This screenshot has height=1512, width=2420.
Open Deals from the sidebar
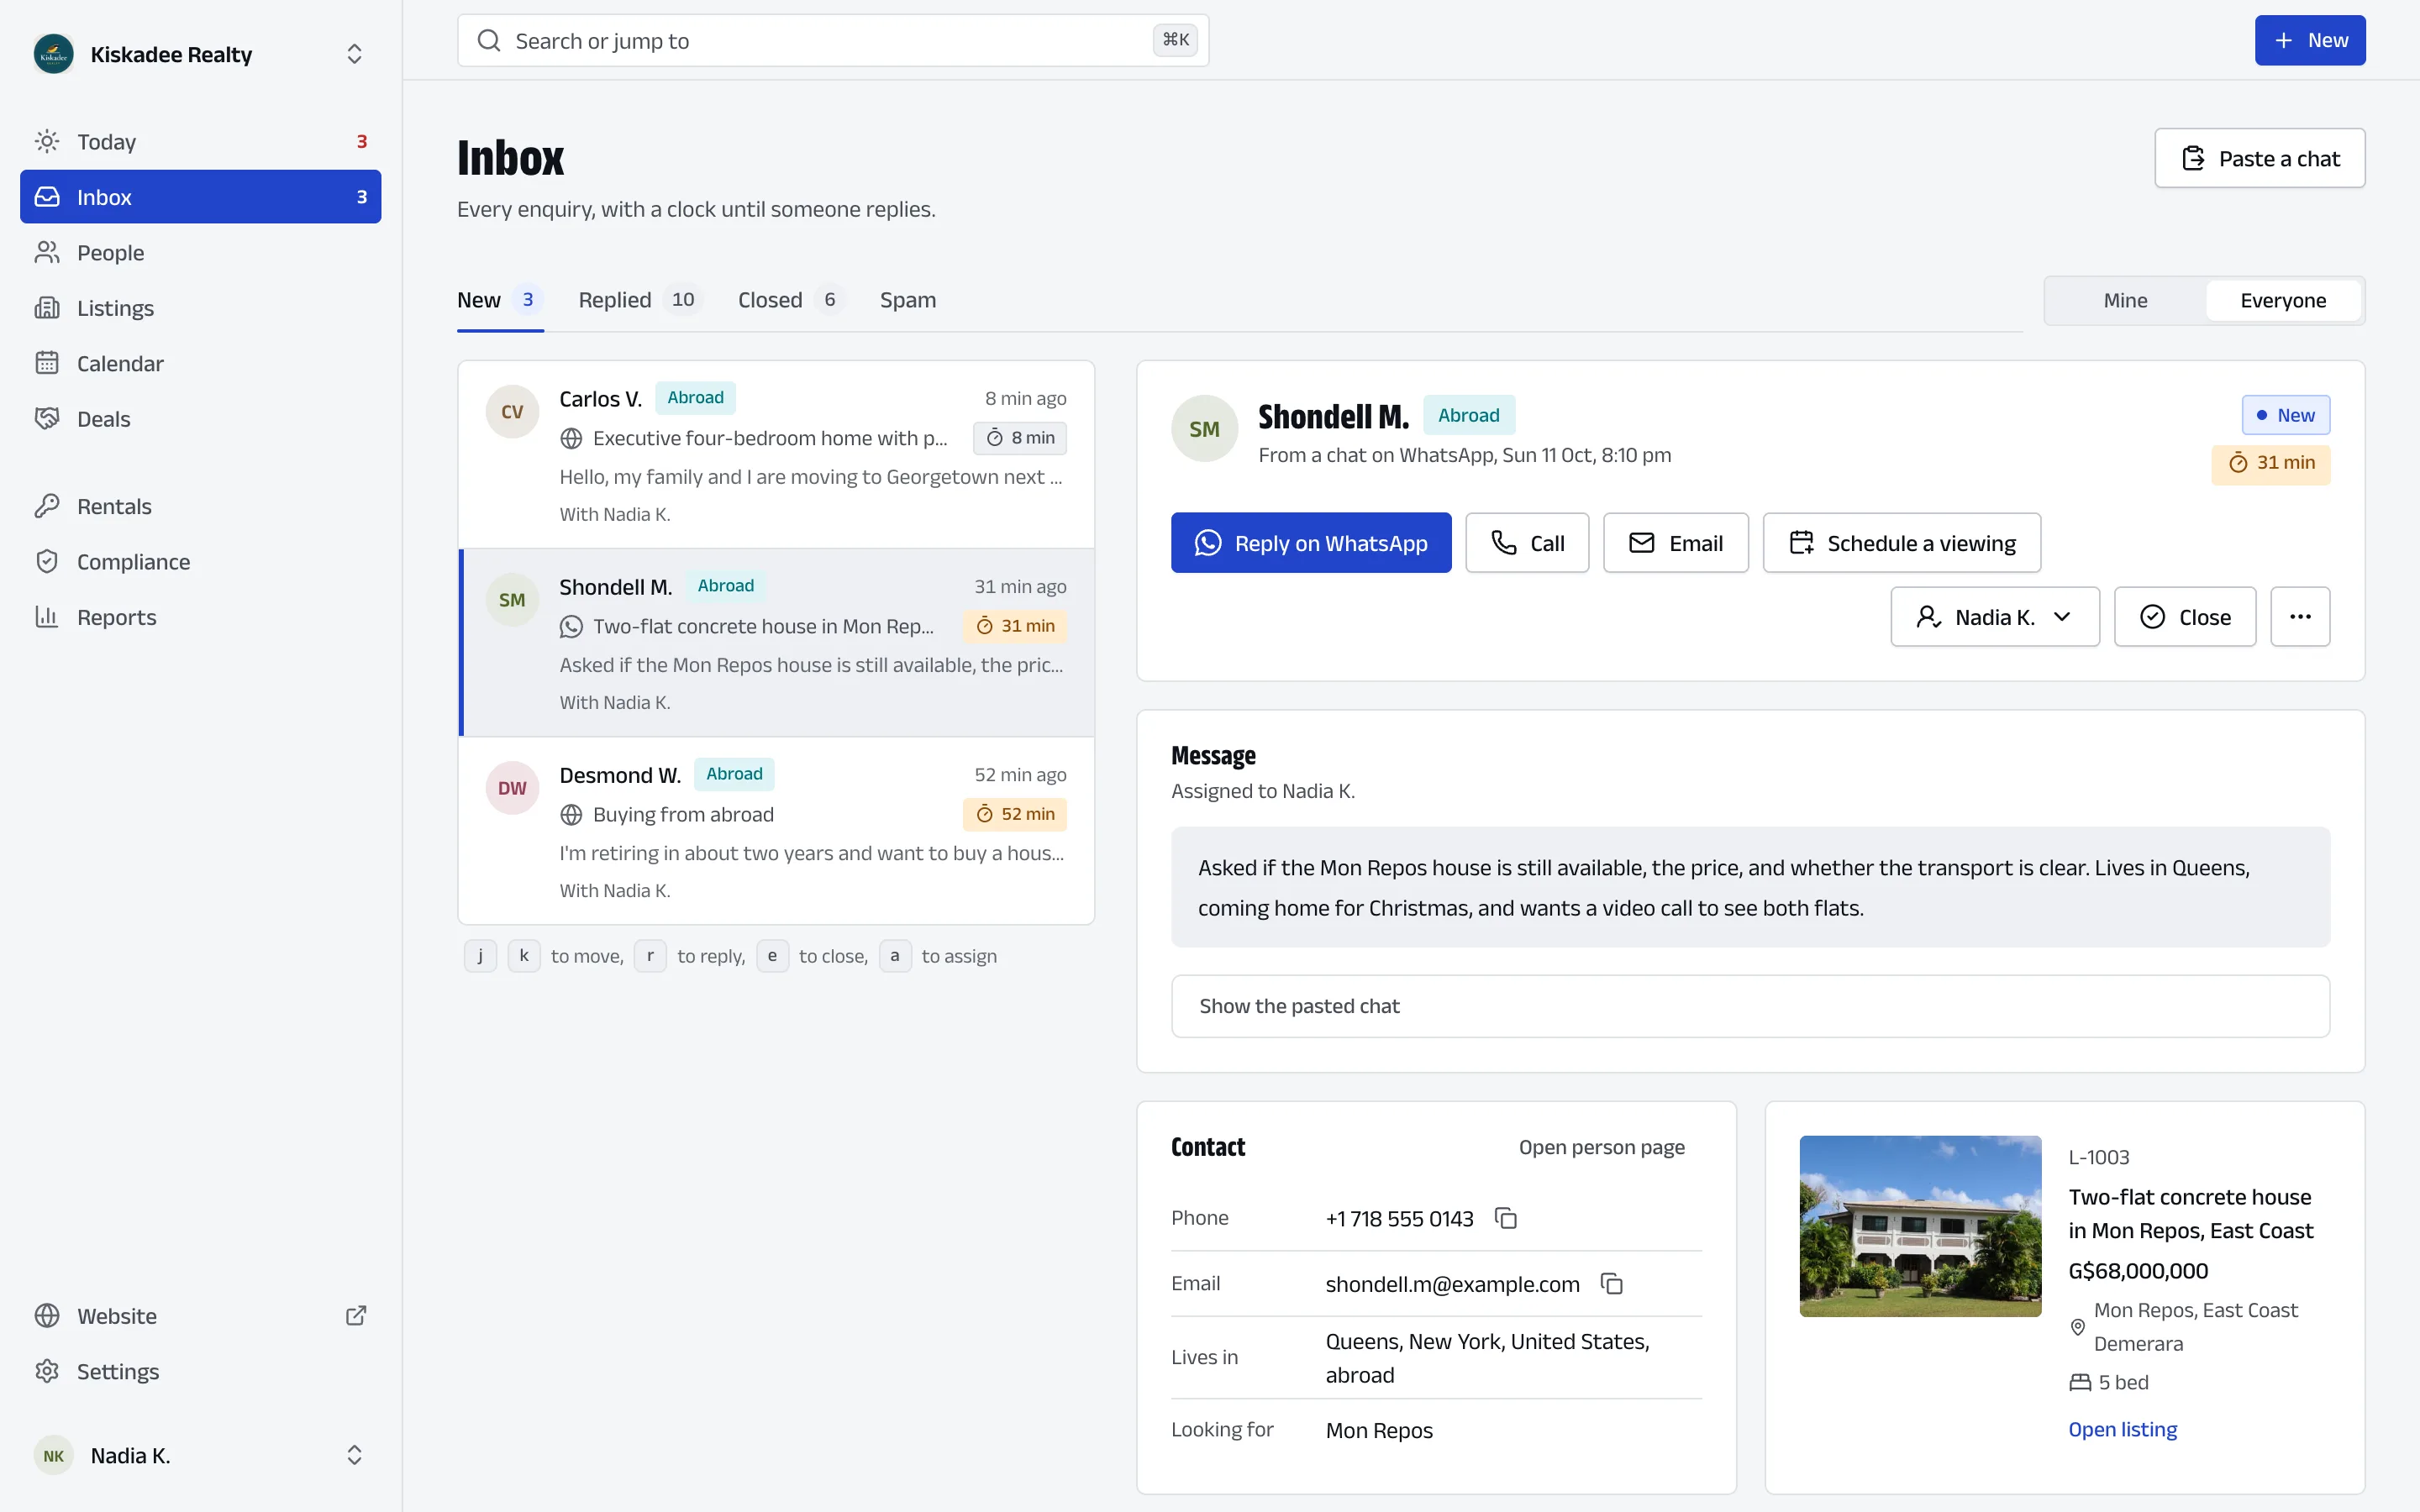(x=200, y=418)
